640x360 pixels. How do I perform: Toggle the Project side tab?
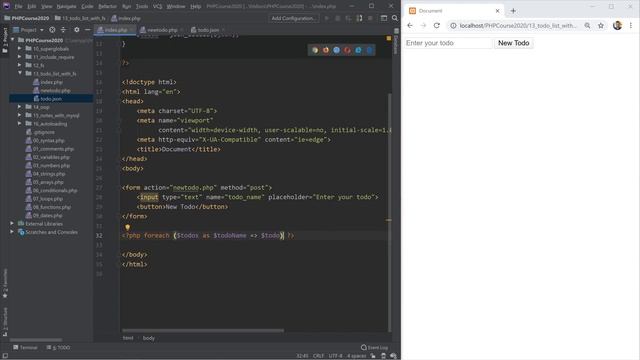[5, 40]
